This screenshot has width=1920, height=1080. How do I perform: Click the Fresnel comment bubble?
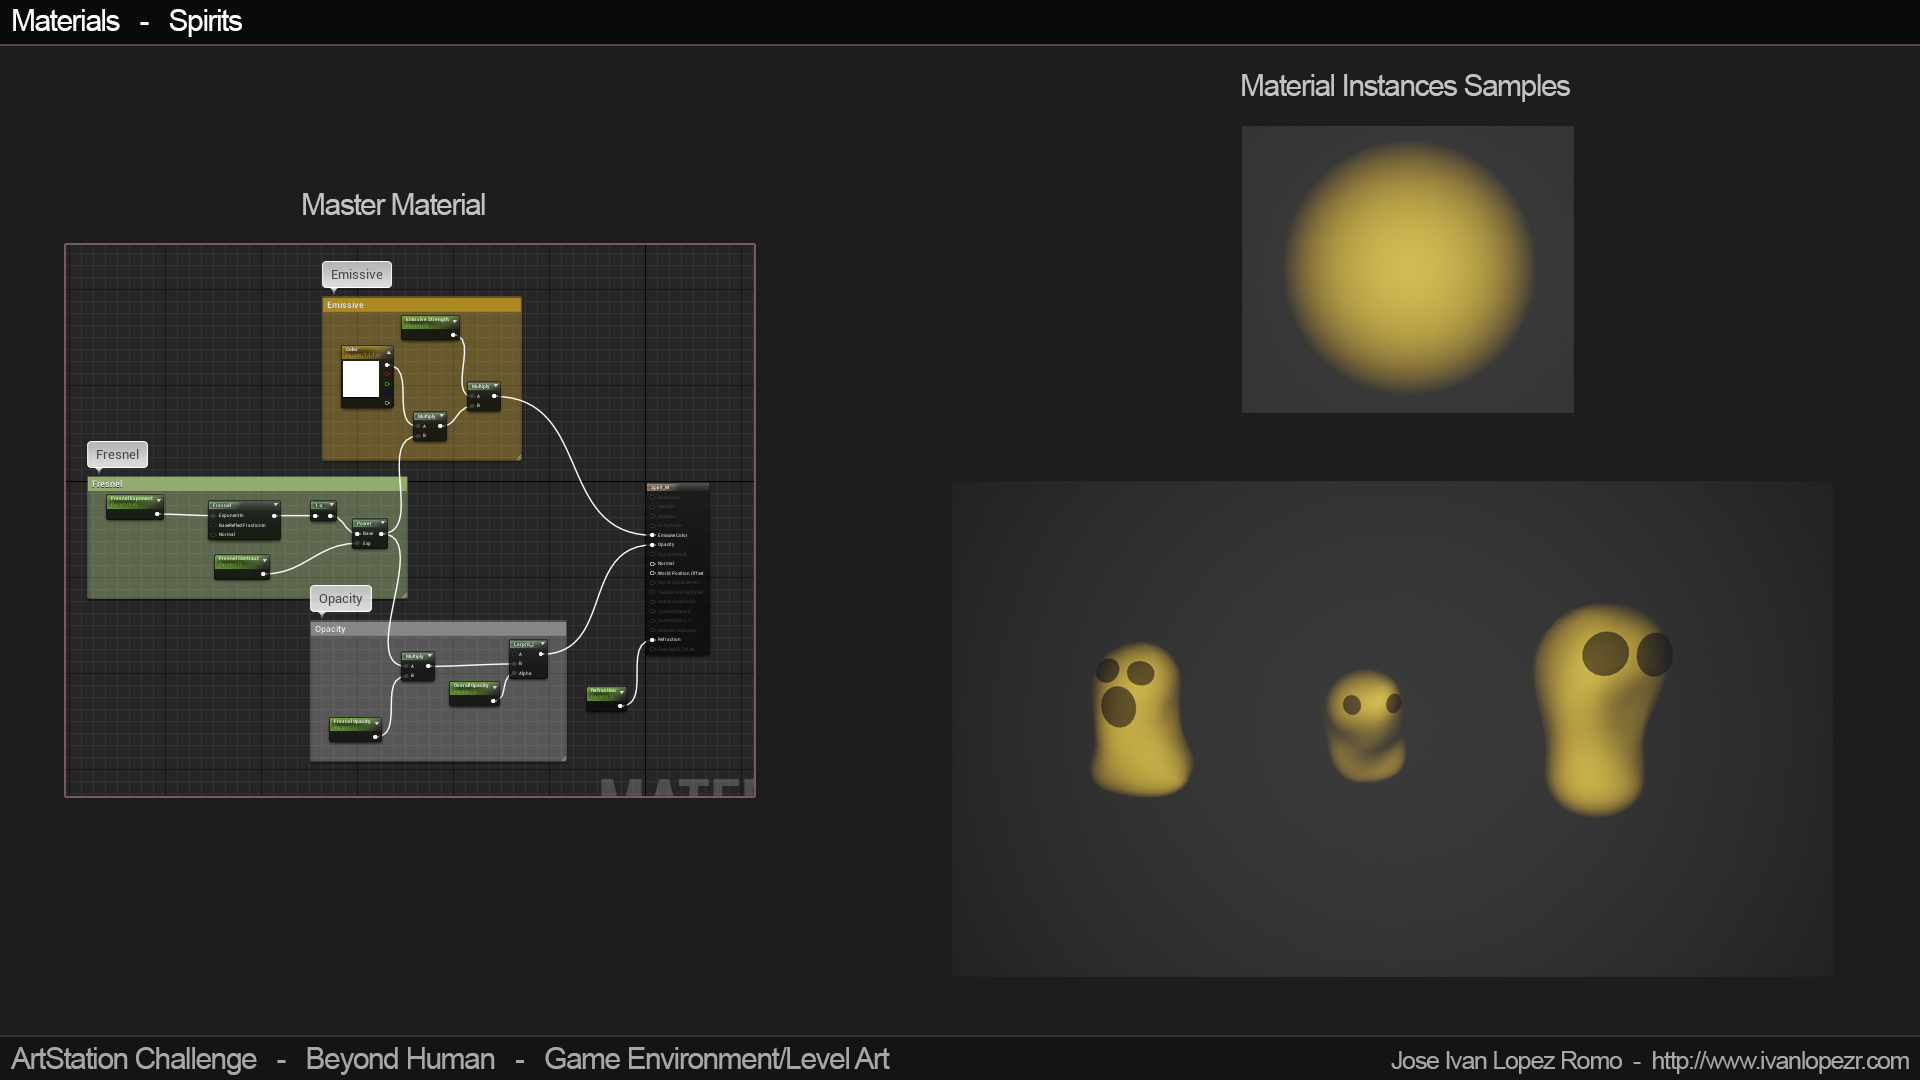point(118,455)
